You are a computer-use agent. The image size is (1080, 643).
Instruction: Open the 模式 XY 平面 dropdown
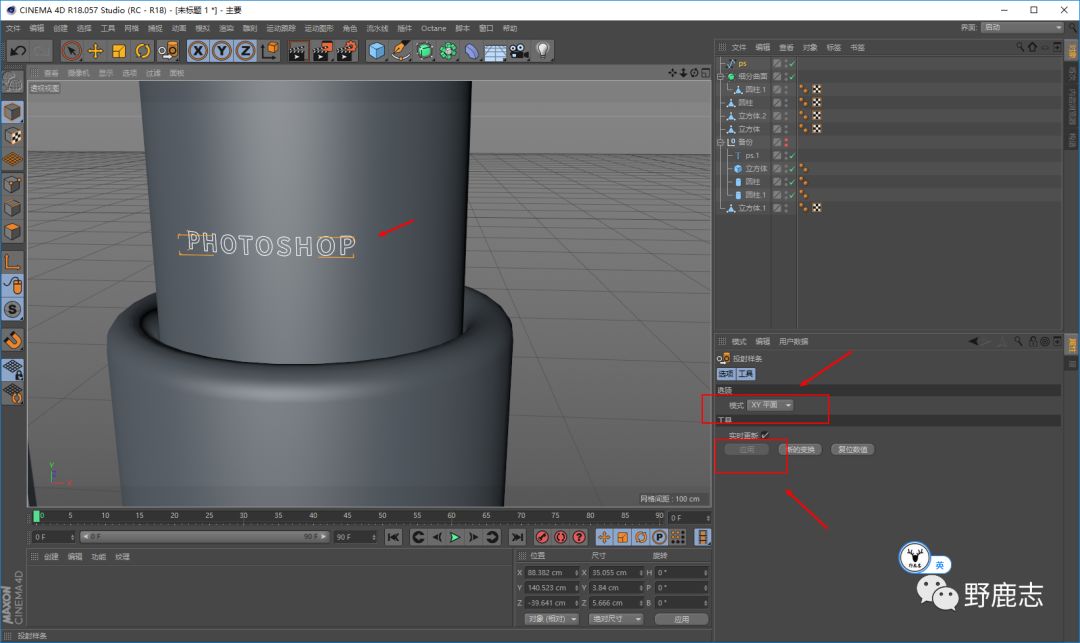[x=771, y=405]
